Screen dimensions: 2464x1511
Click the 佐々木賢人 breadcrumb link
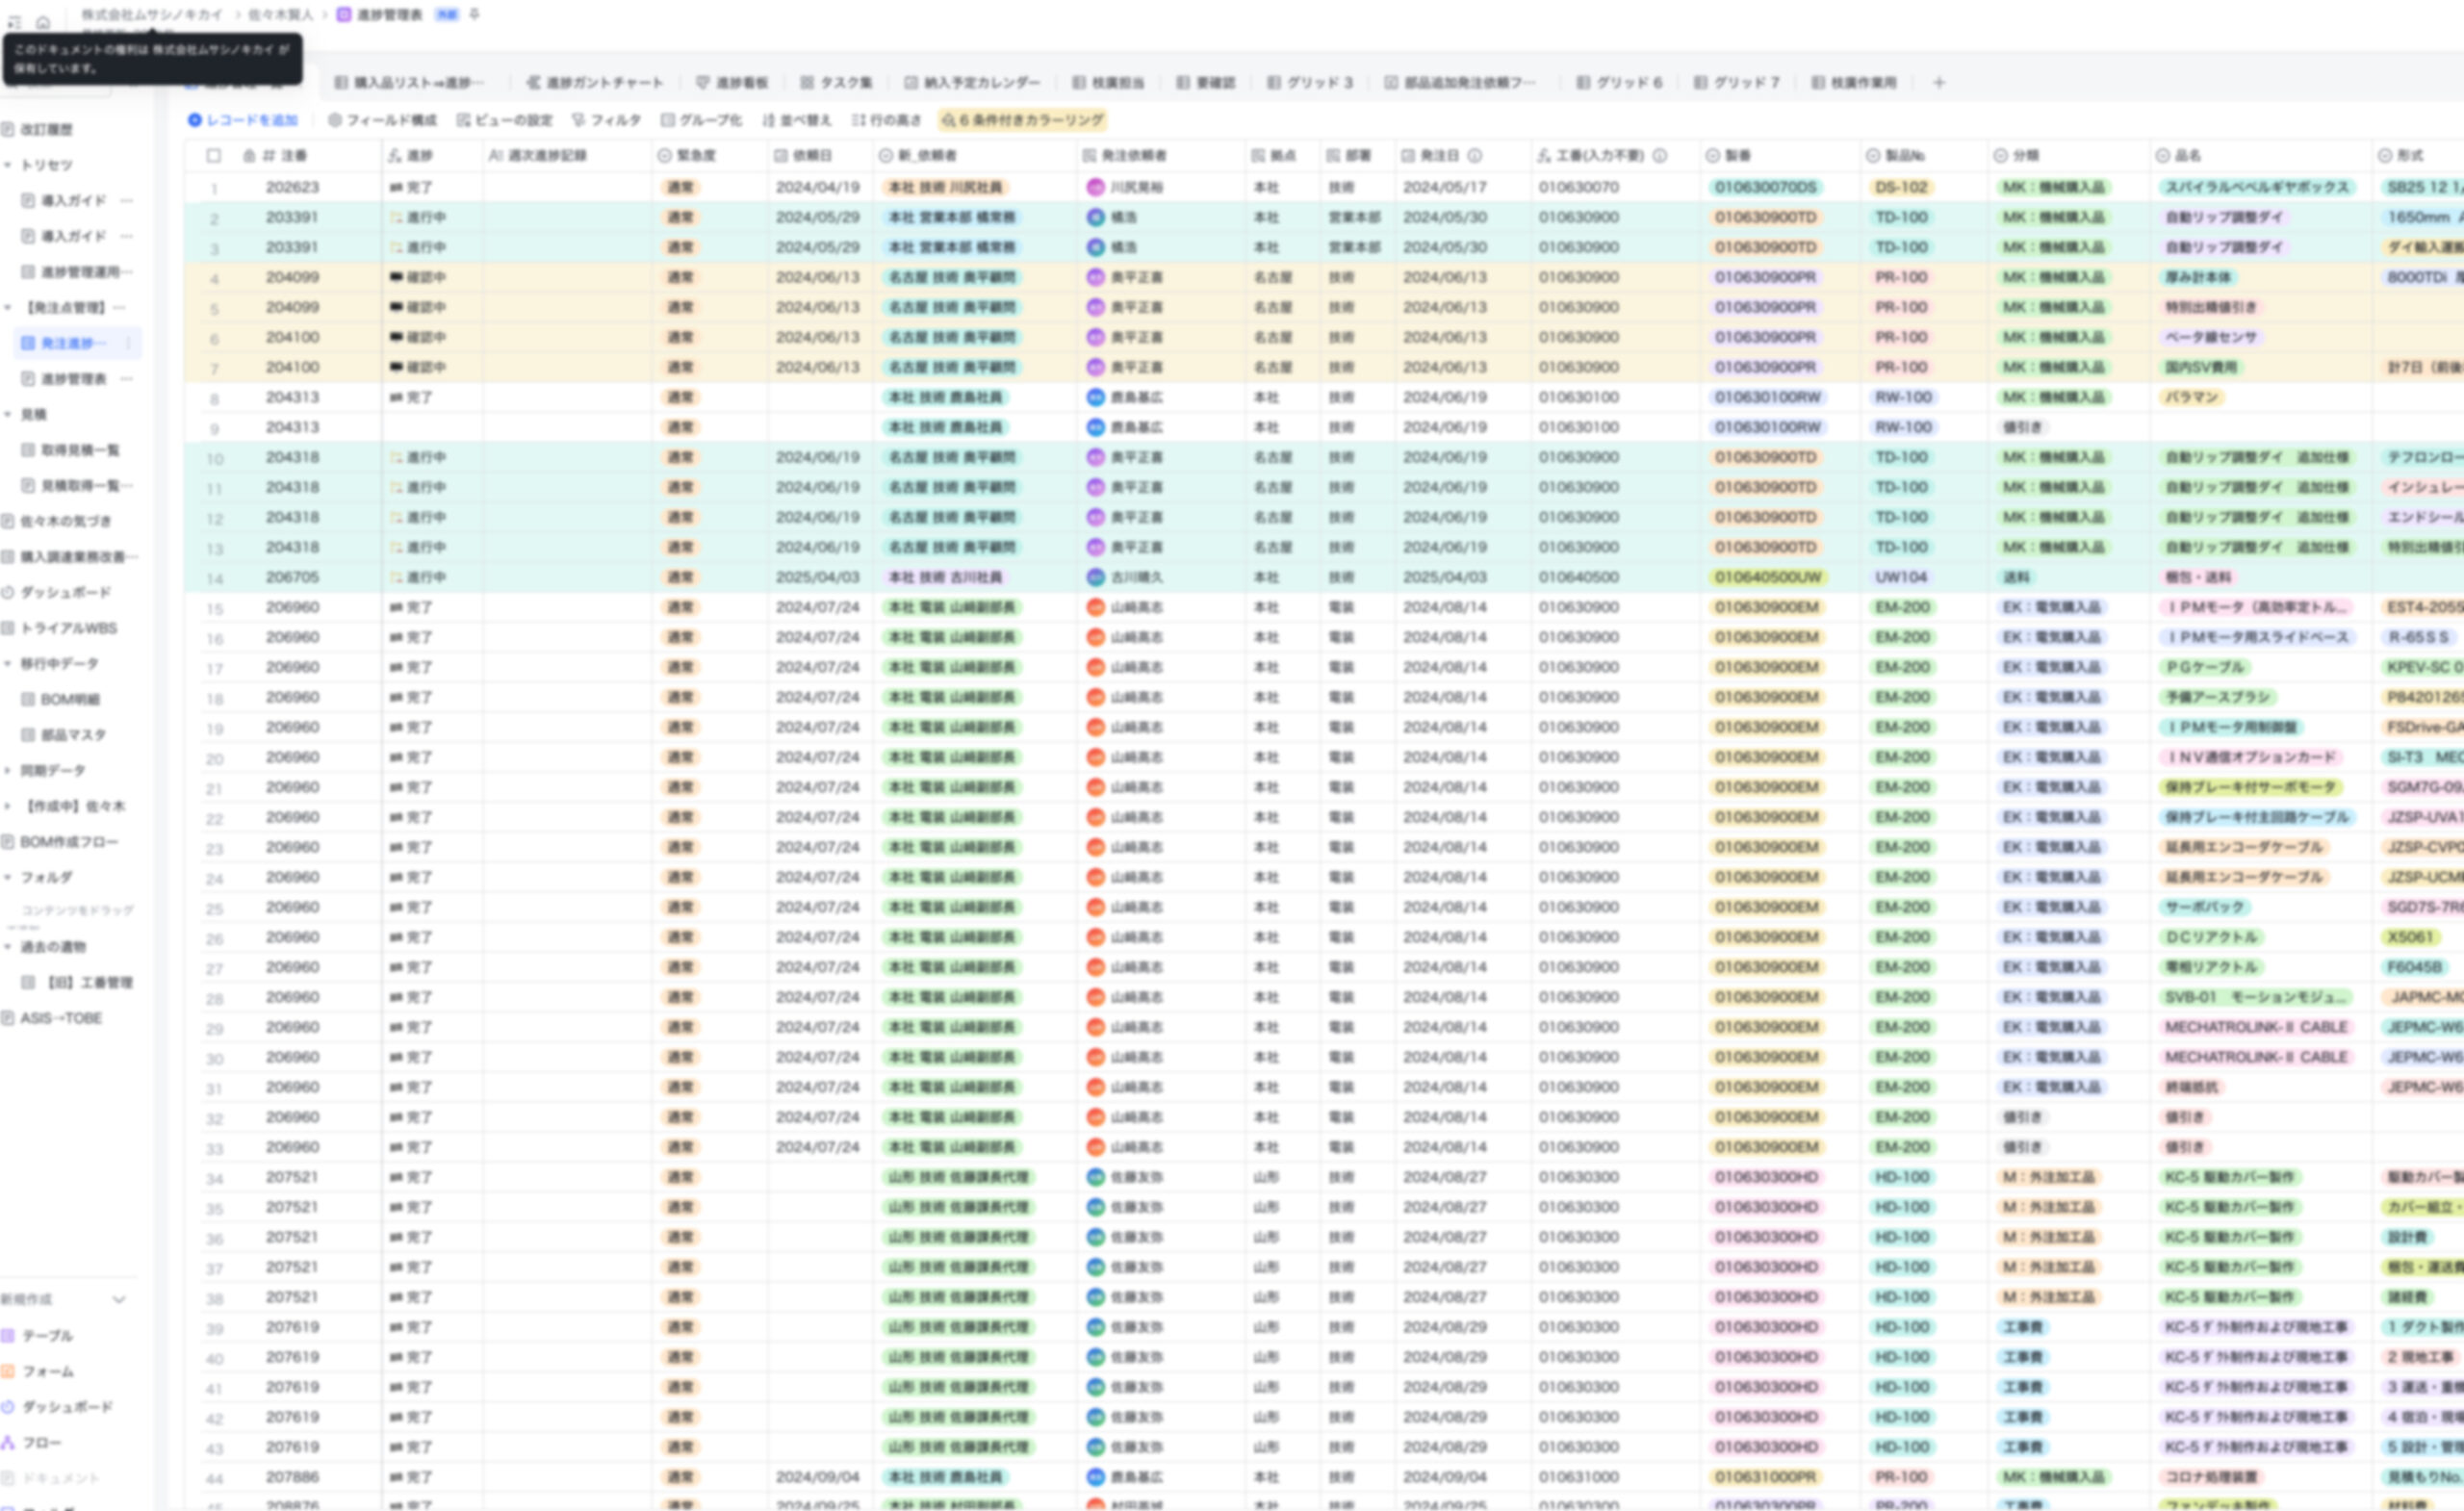[281, 15]
